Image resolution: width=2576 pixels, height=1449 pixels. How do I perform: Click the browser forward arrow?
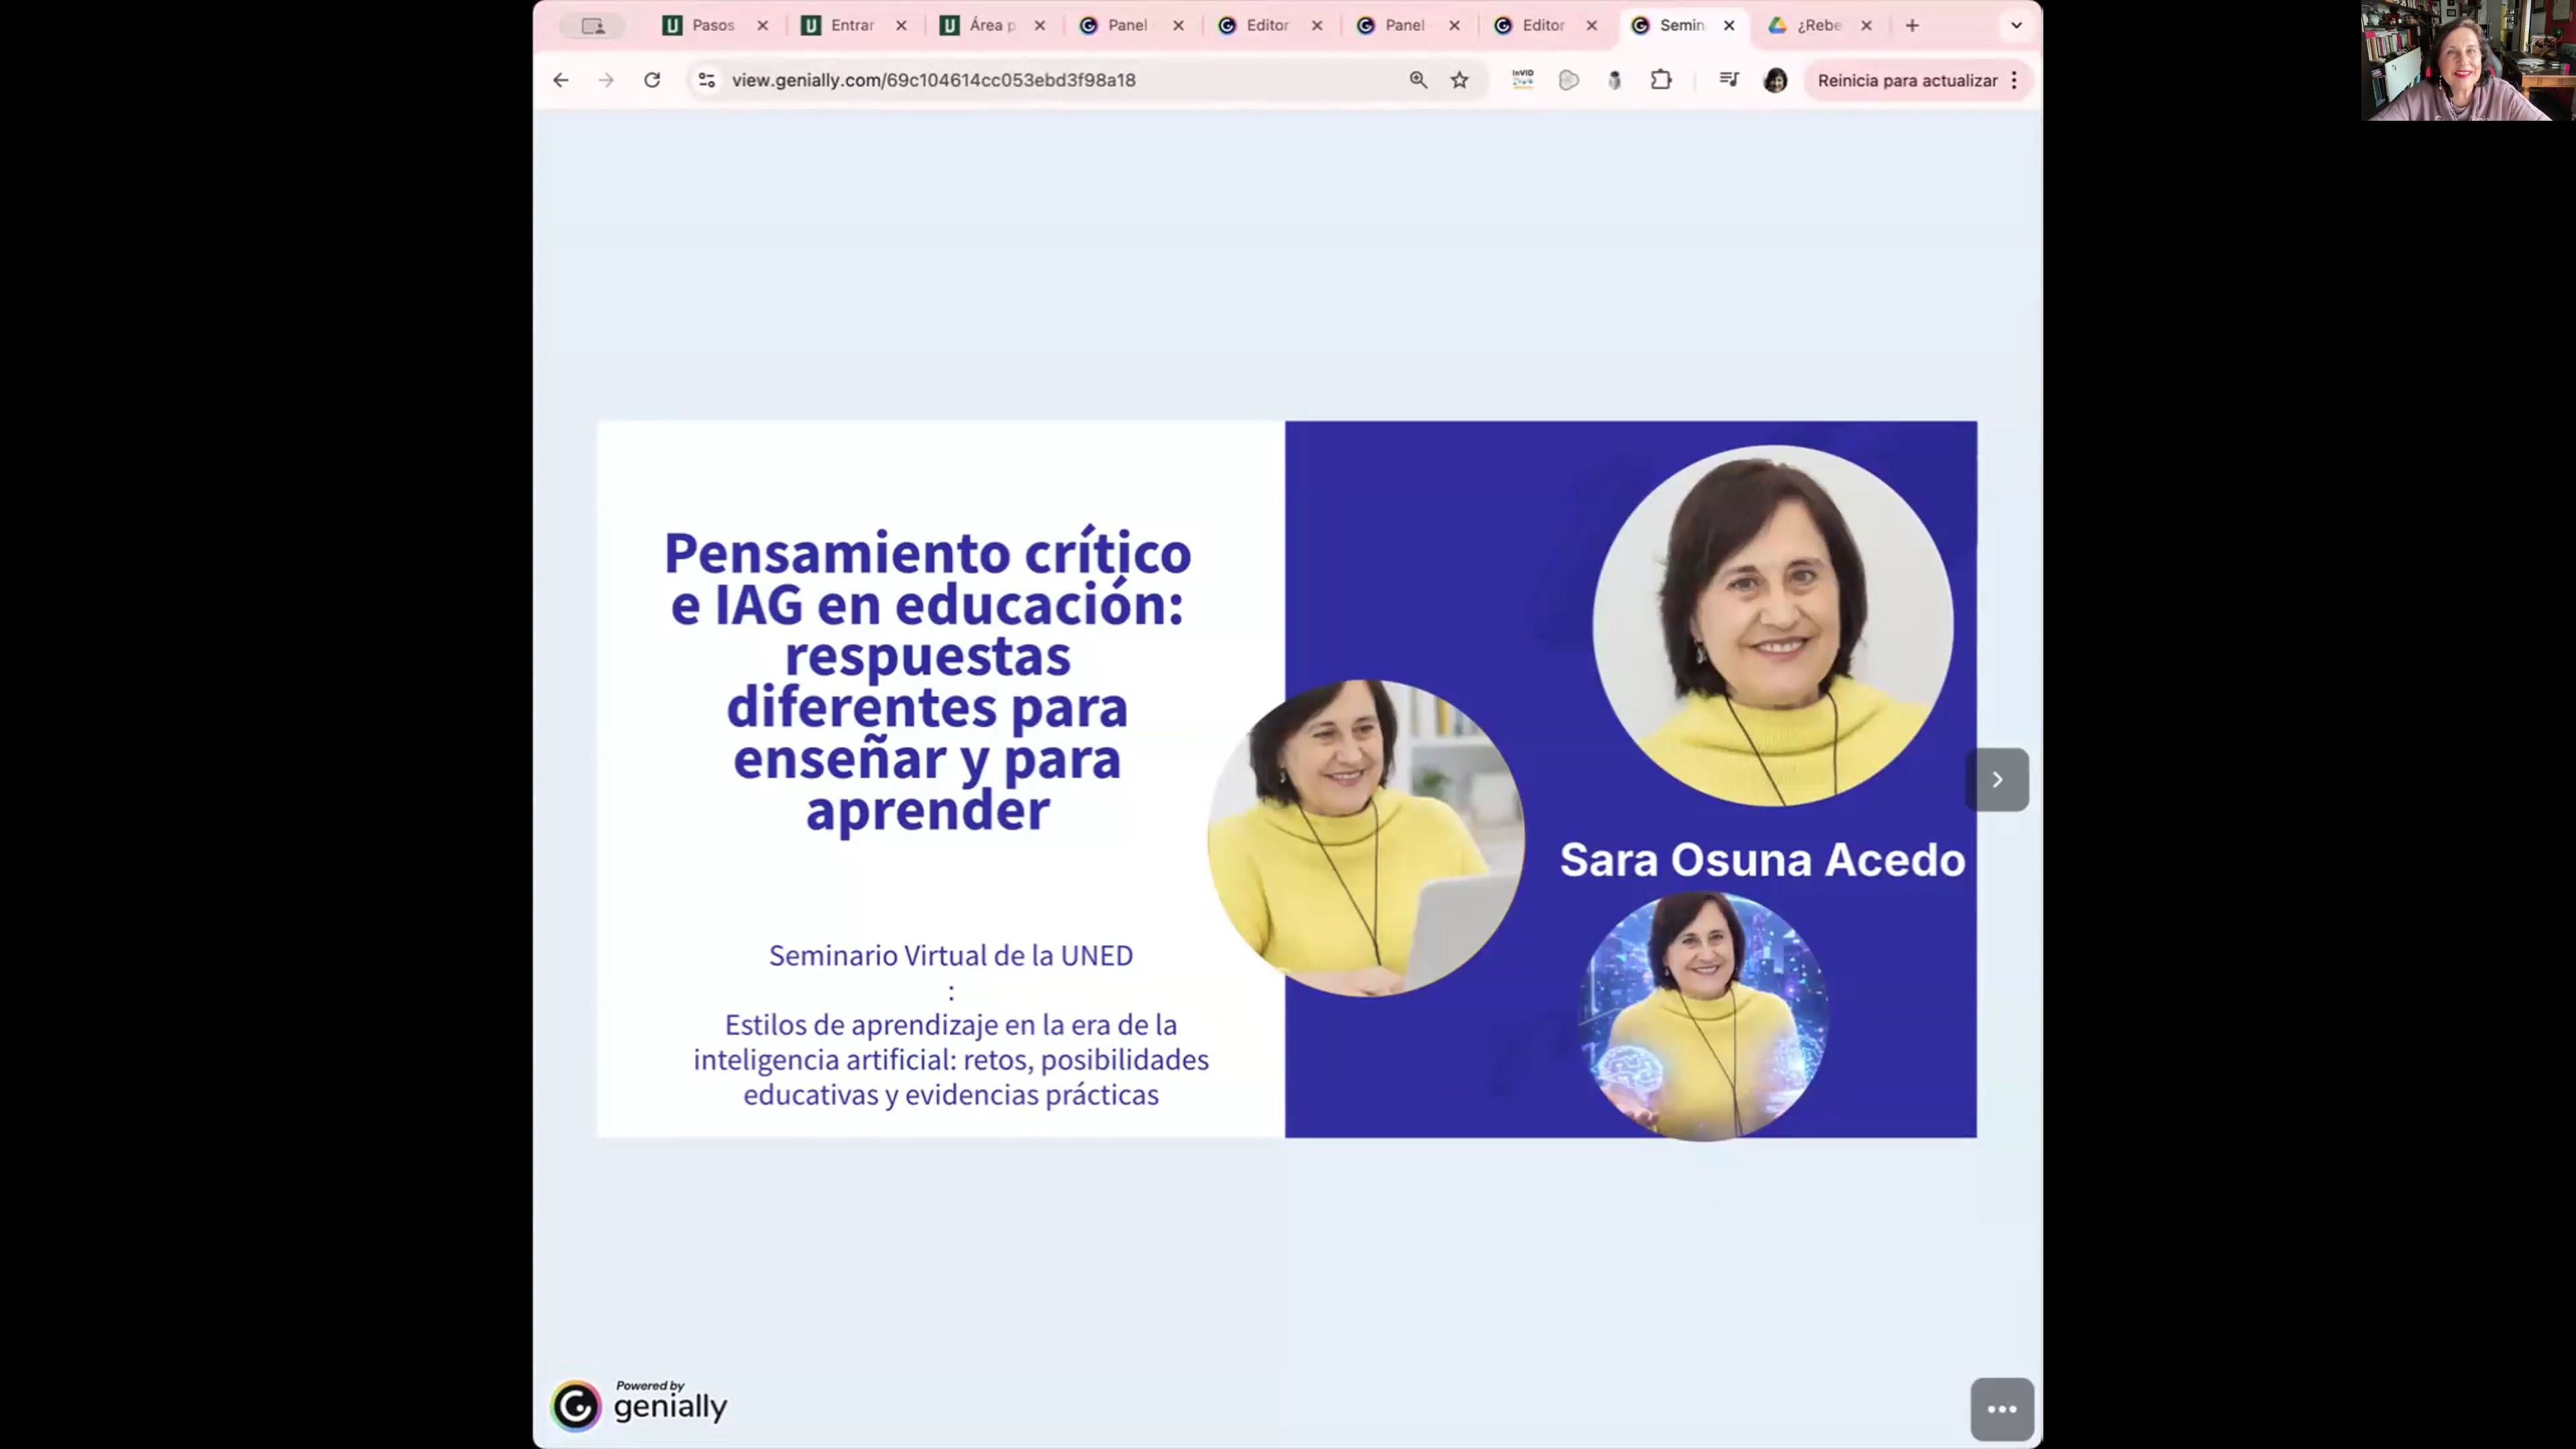[606, 80]
